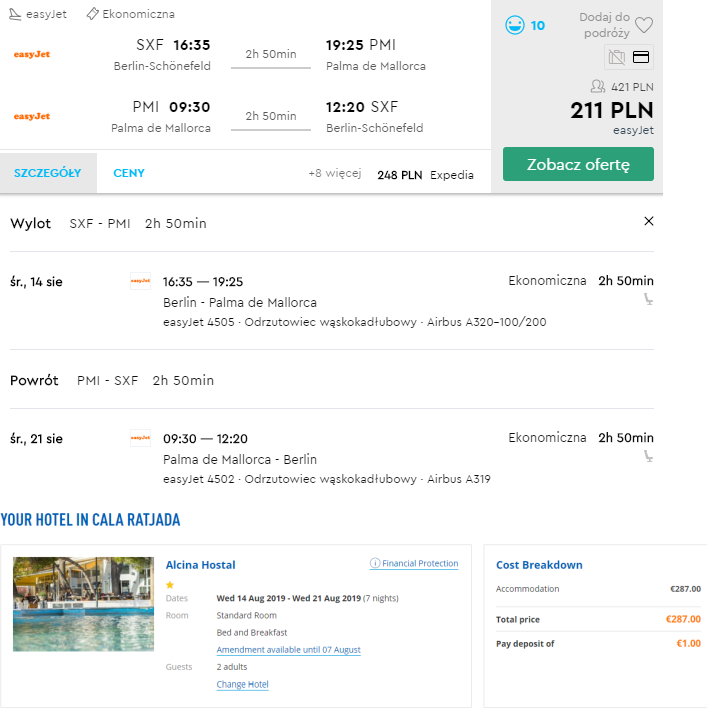This screenshot has width=707, height=709.
Task: Click seat icon for outbound 16:35 flight
Action: tap(648, 299)
